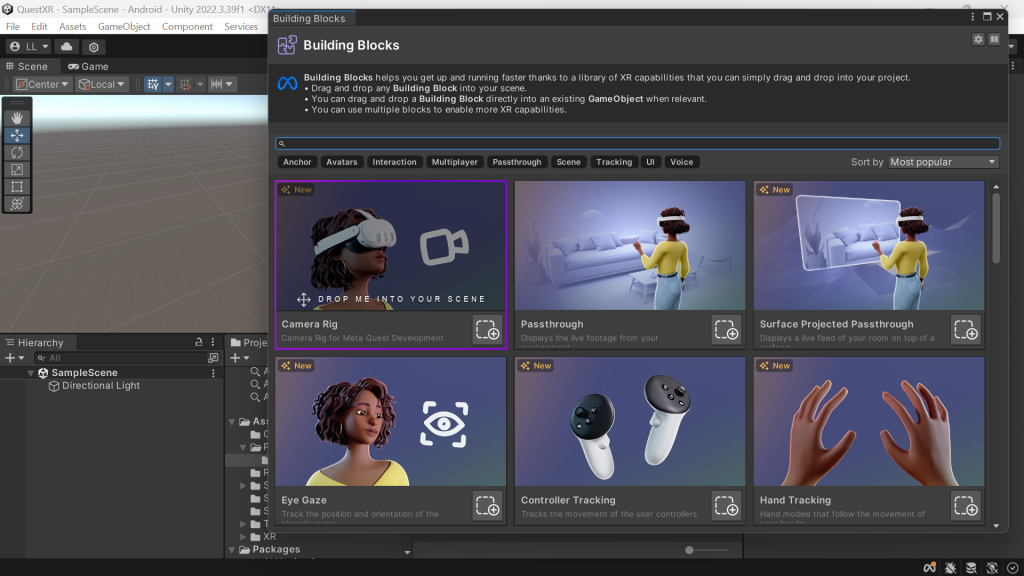
Task: Add Passthrough block to scene
Action: [726, 330]
